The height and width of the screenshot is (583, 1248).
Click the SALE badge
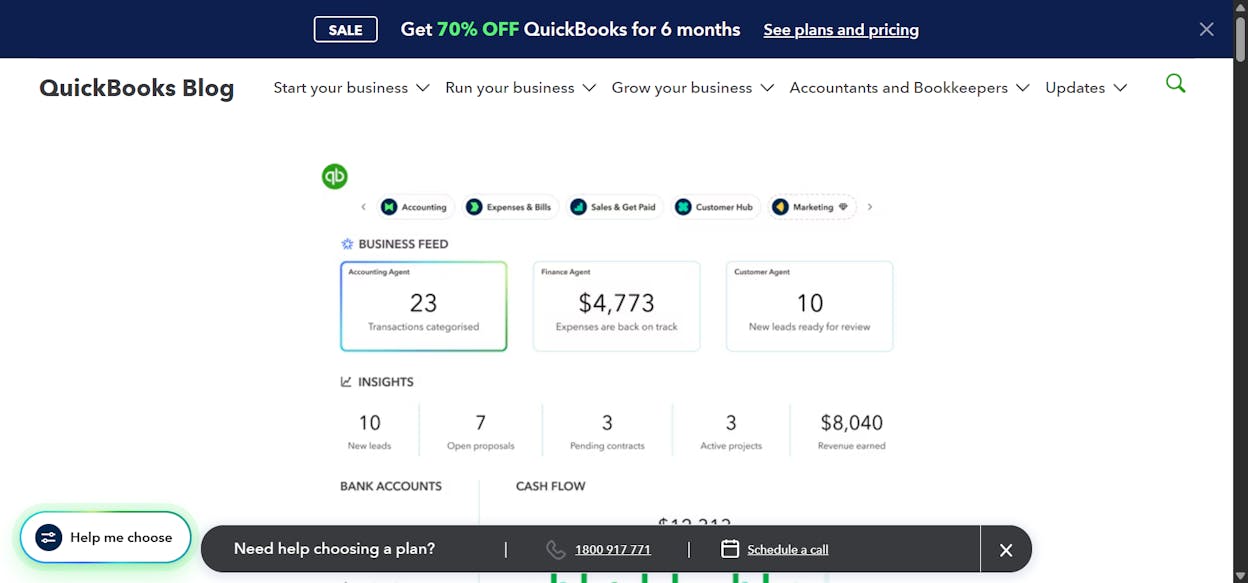click(346, 30)
